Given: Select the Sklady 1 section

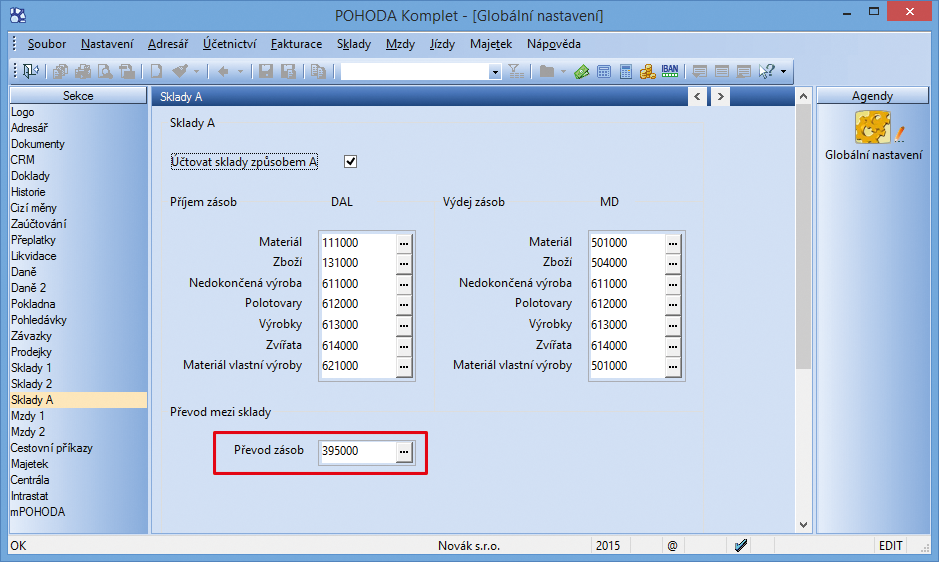Looking at the screenshot, I should tap(78, 368).
